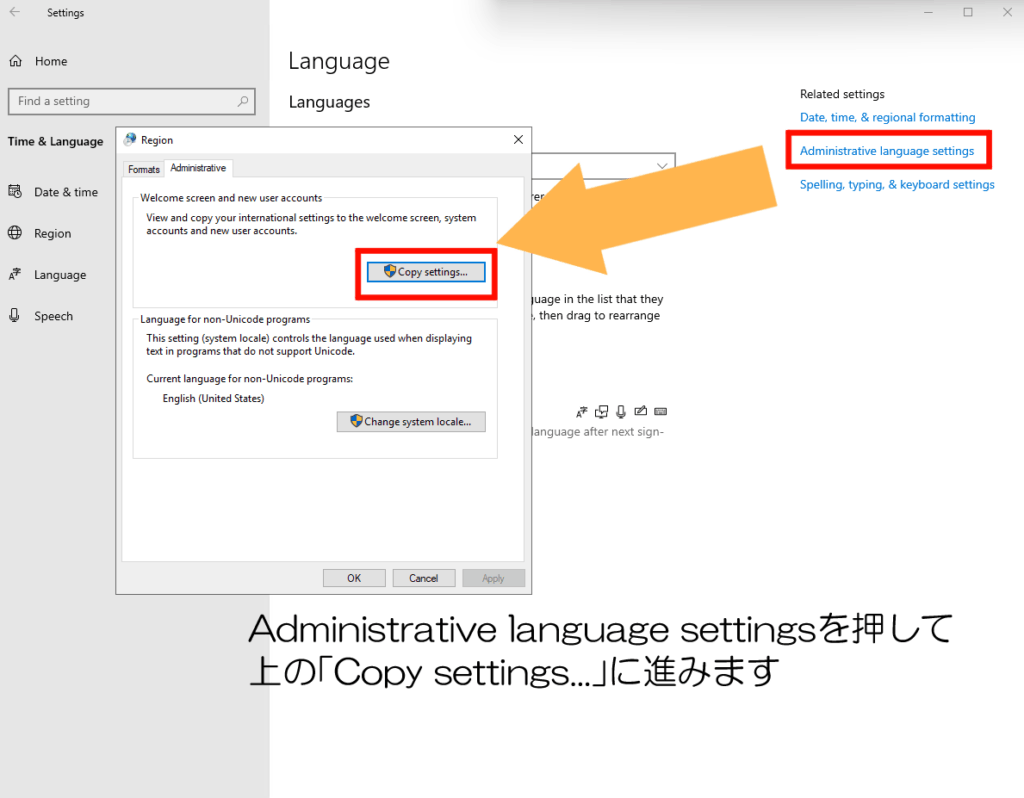Click the magnifier icon in search box
The height and width of the screenshot is (798, 1024).
tap(242, 101)
